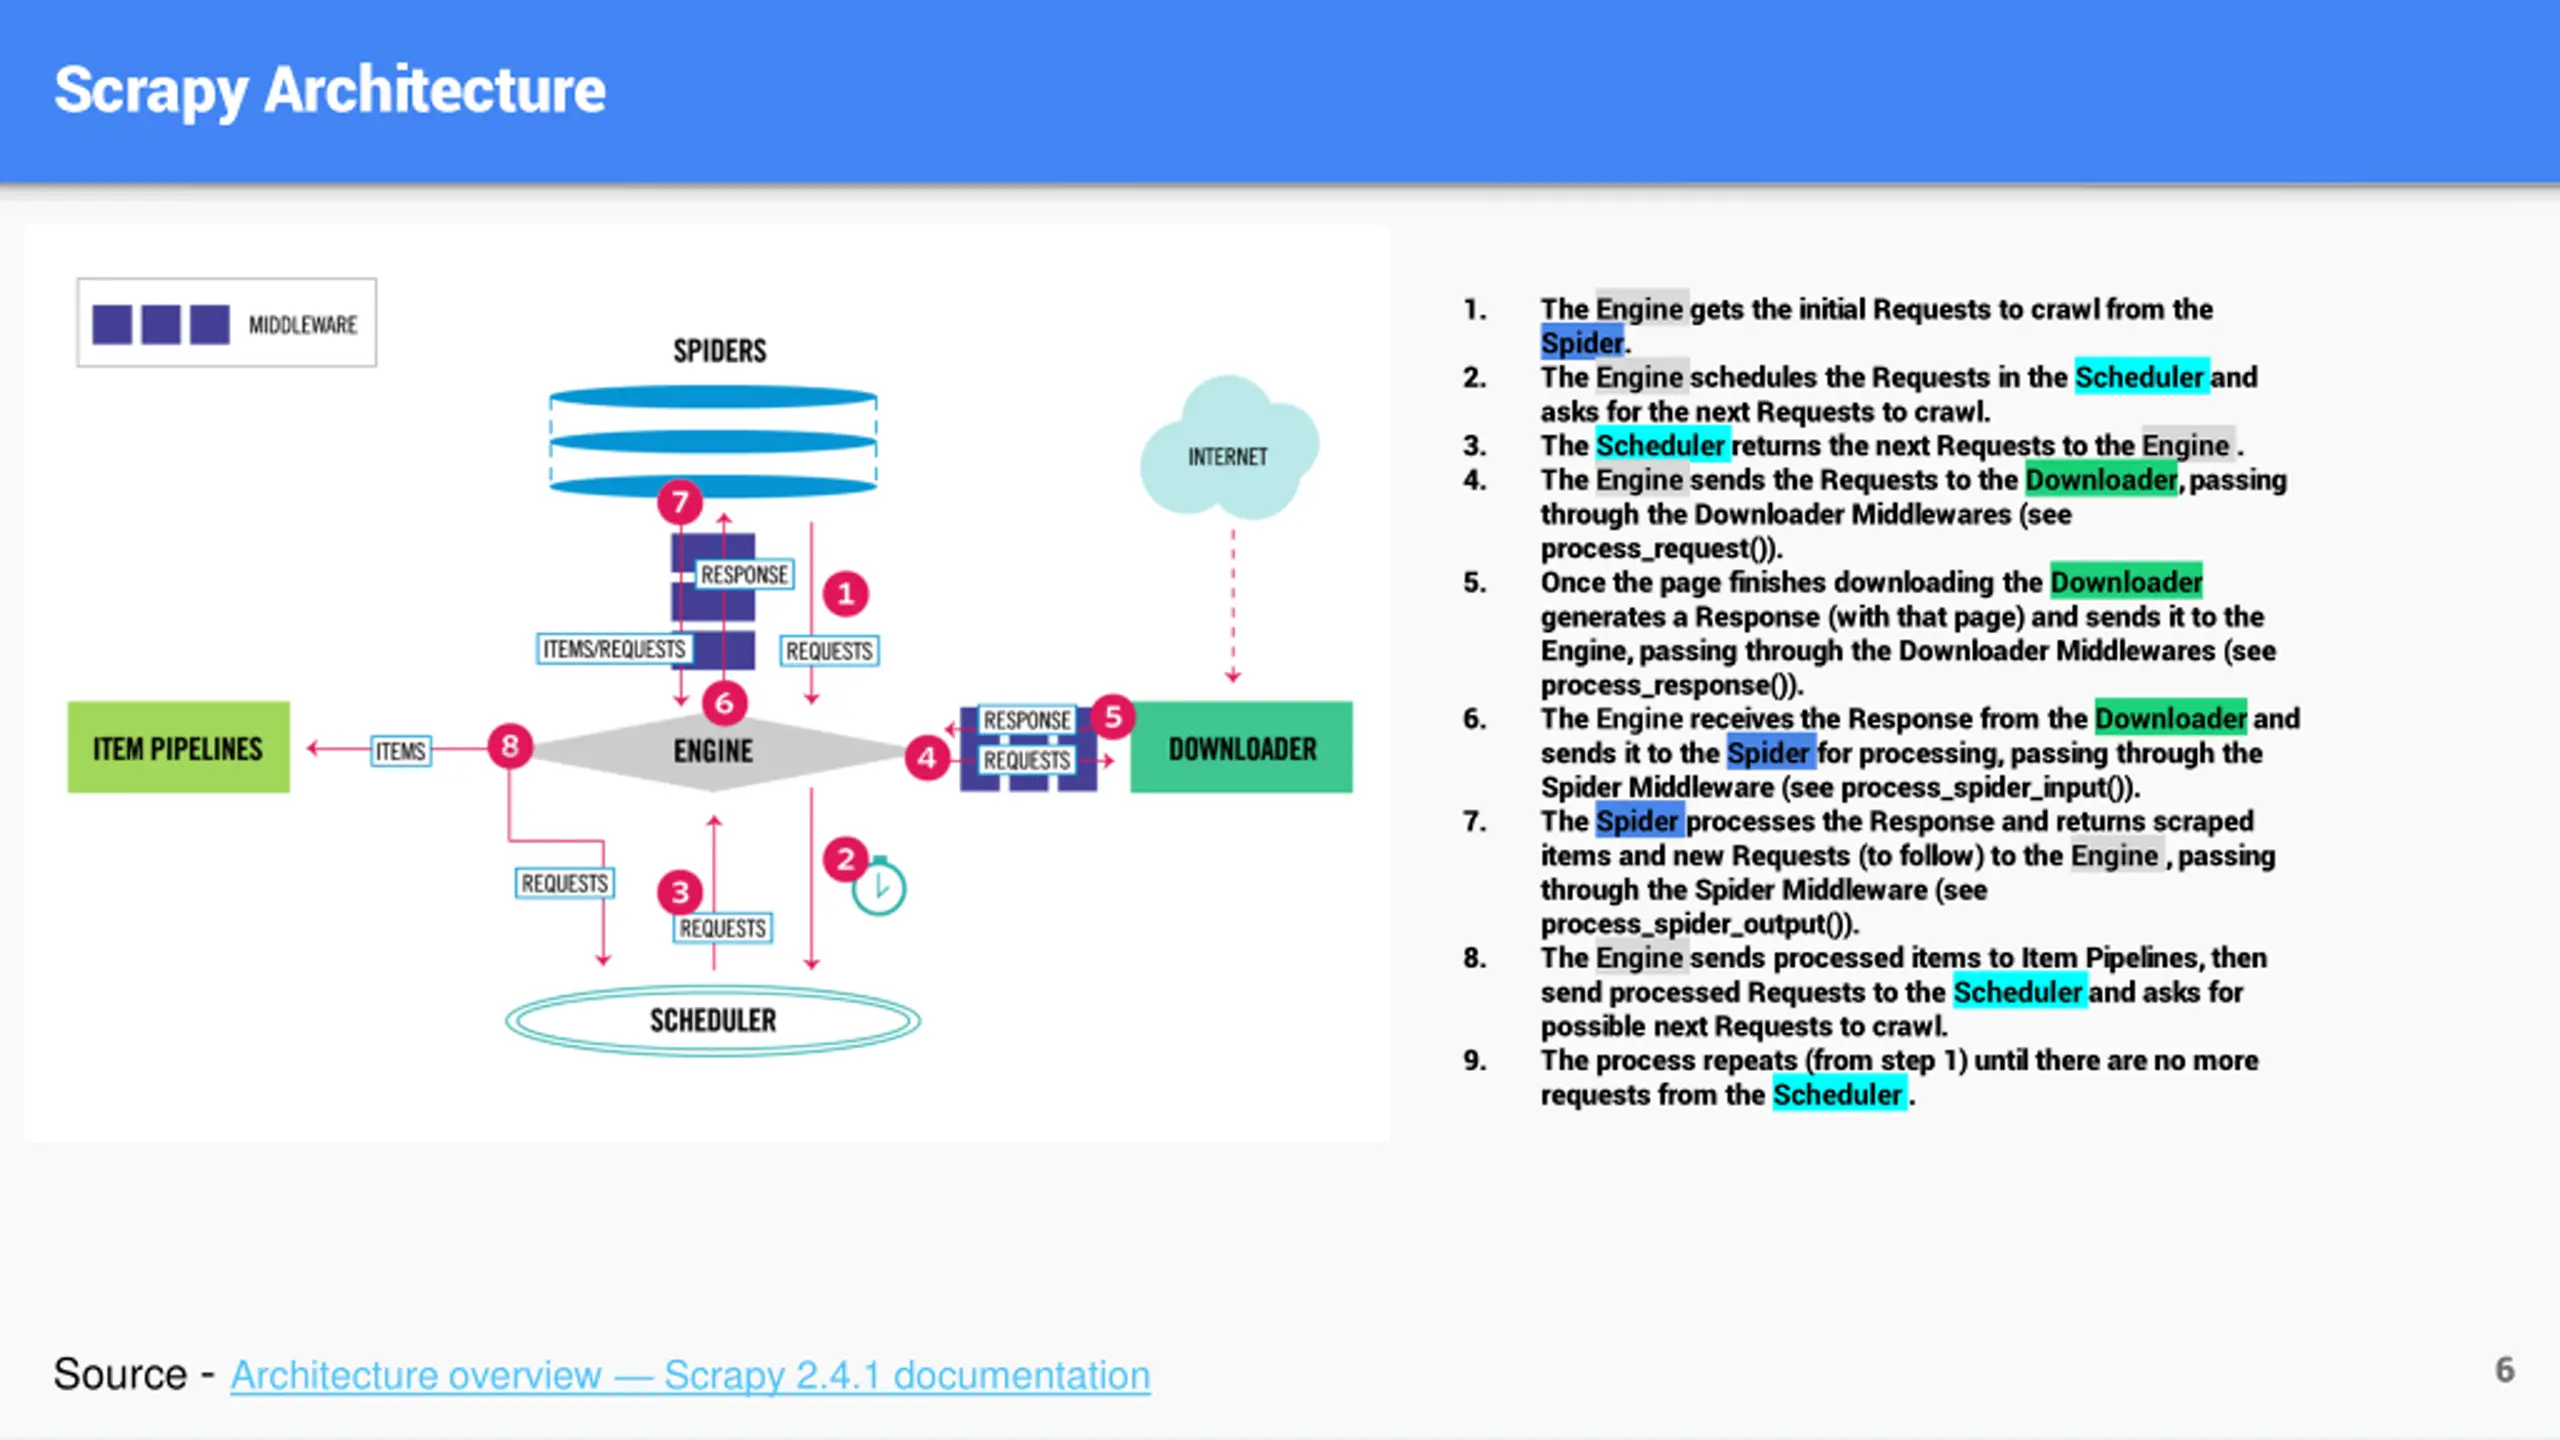The width and height of the screenshot is (2560, 1440).
Task: Click the Internet cloud shape
Action: tap(1228, 449)
